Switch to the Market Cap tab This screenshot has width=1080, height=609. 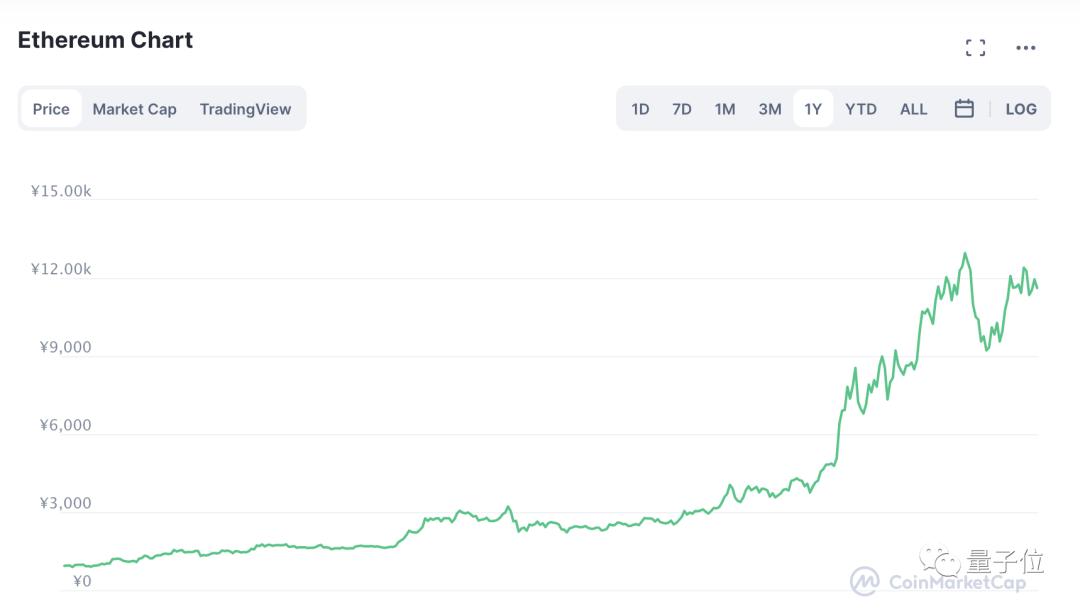(x=134, y=109)
